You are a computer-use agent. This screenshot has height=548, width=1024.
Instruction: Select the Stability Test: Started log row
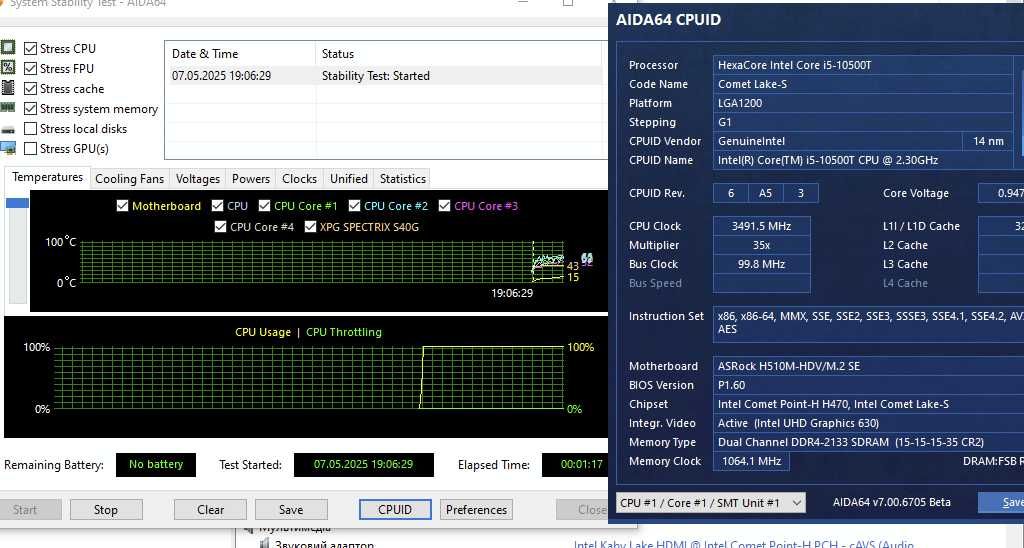click(384, 76)
